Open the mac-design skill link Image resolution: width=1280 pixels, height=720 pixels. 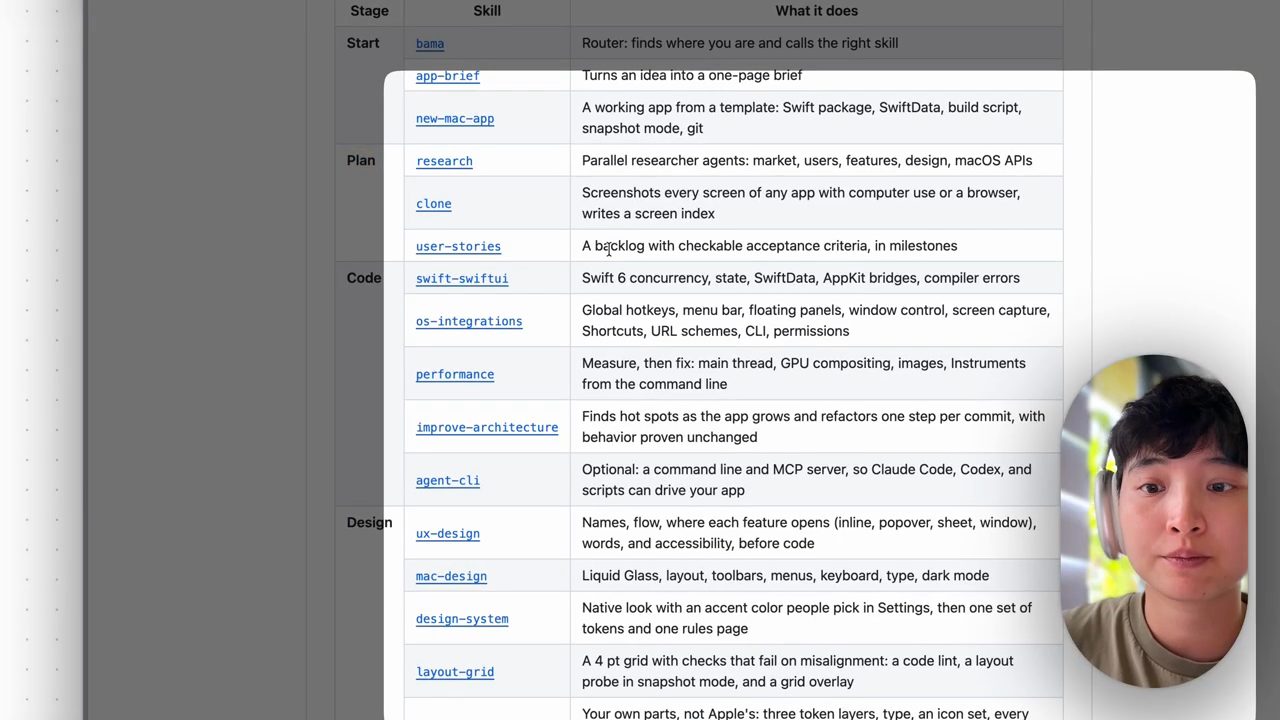(451, 576)
